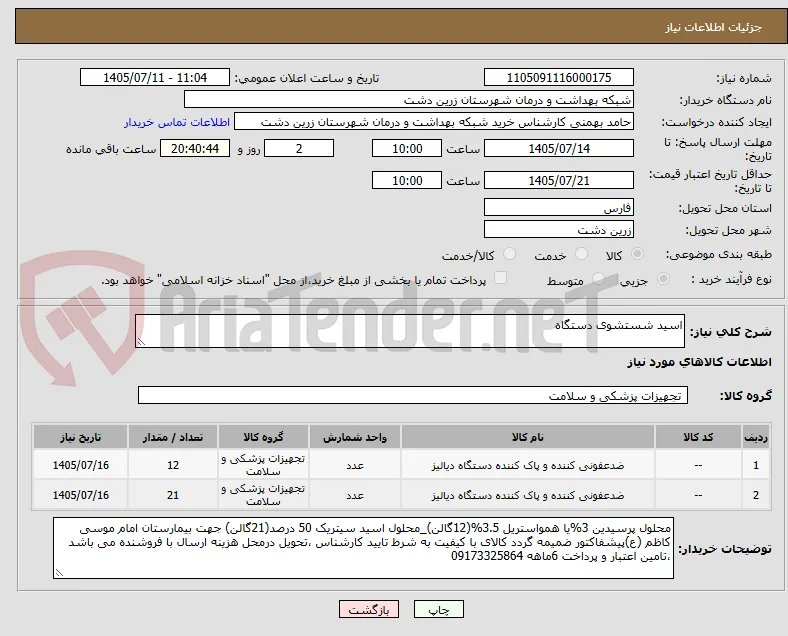
Task: Click the general description text area اسید شستشوی دستگاه
Action: click(410, 331)
